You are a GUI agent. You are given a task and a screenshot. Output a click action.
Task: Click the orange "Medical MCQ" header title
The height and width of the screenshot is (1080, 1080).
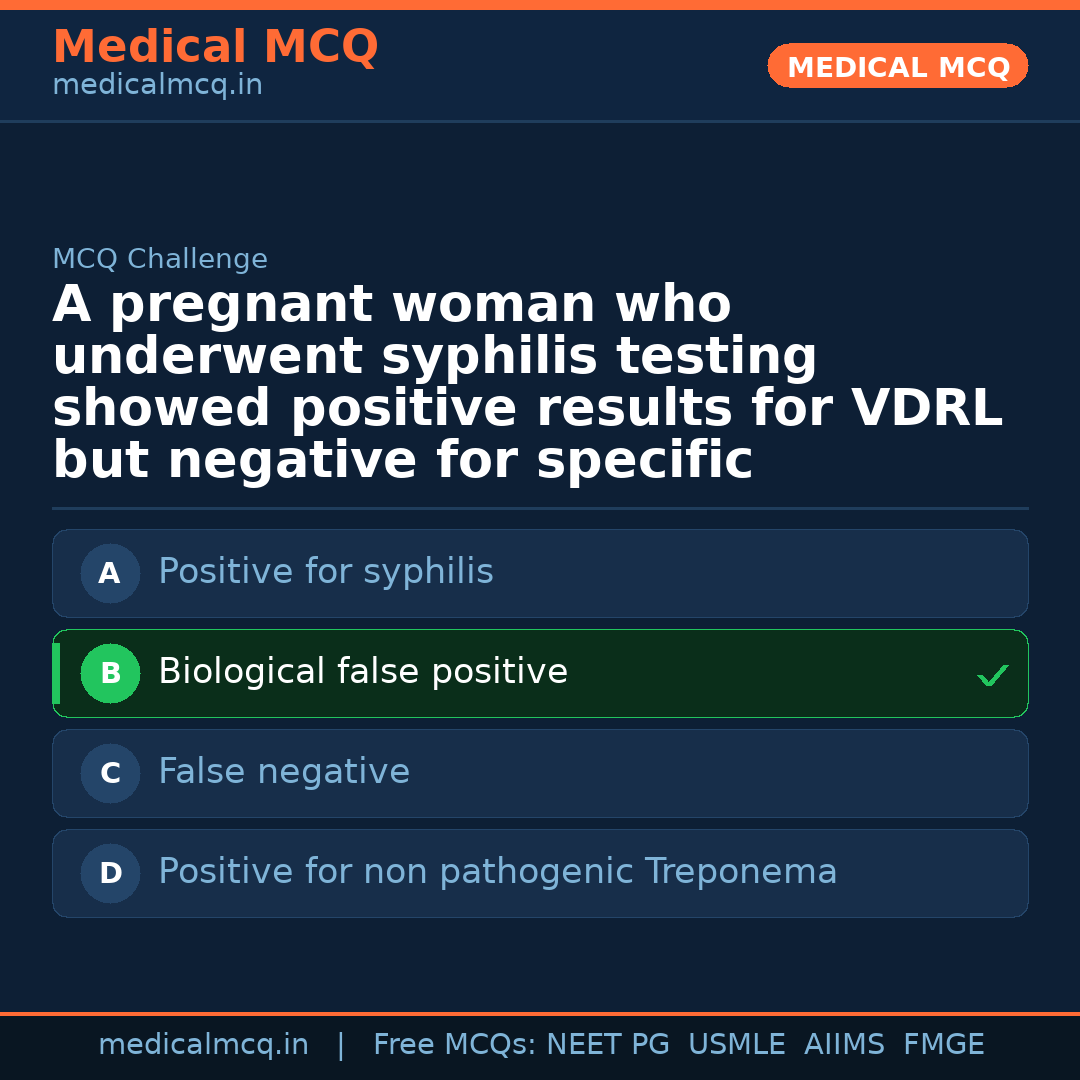coord(215,47)
